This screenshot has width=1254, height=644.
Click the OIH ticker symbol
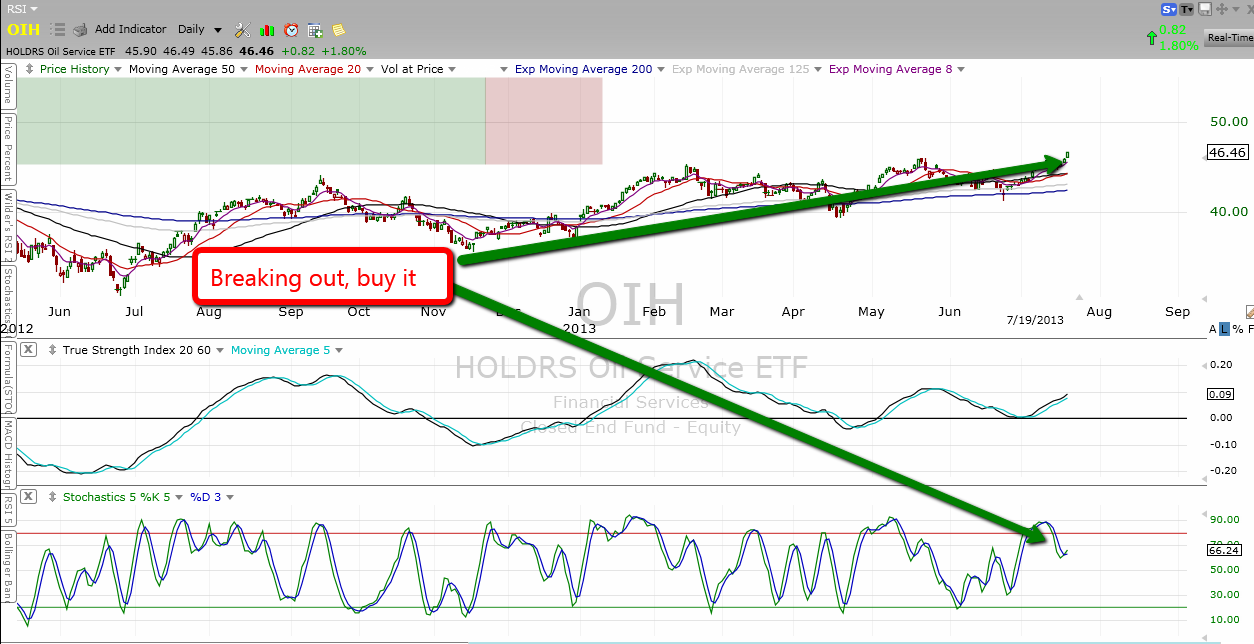[x=24, y=30]
